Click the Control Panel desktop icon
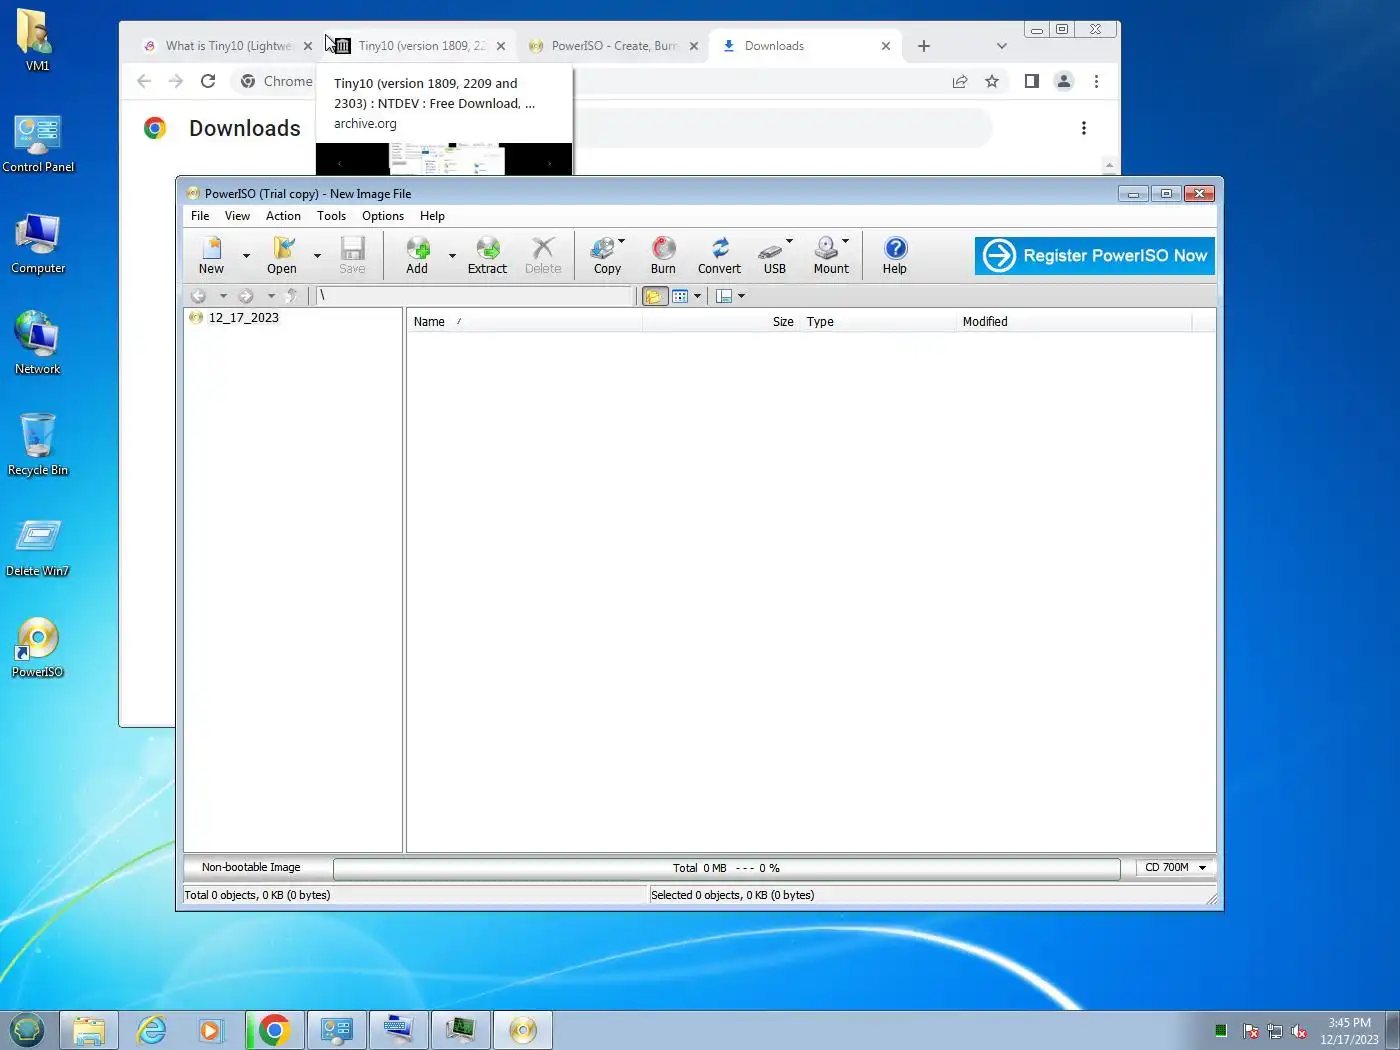Image resolution: width=1400 pixels, height=1050 pixels. [x=38, y=143]
